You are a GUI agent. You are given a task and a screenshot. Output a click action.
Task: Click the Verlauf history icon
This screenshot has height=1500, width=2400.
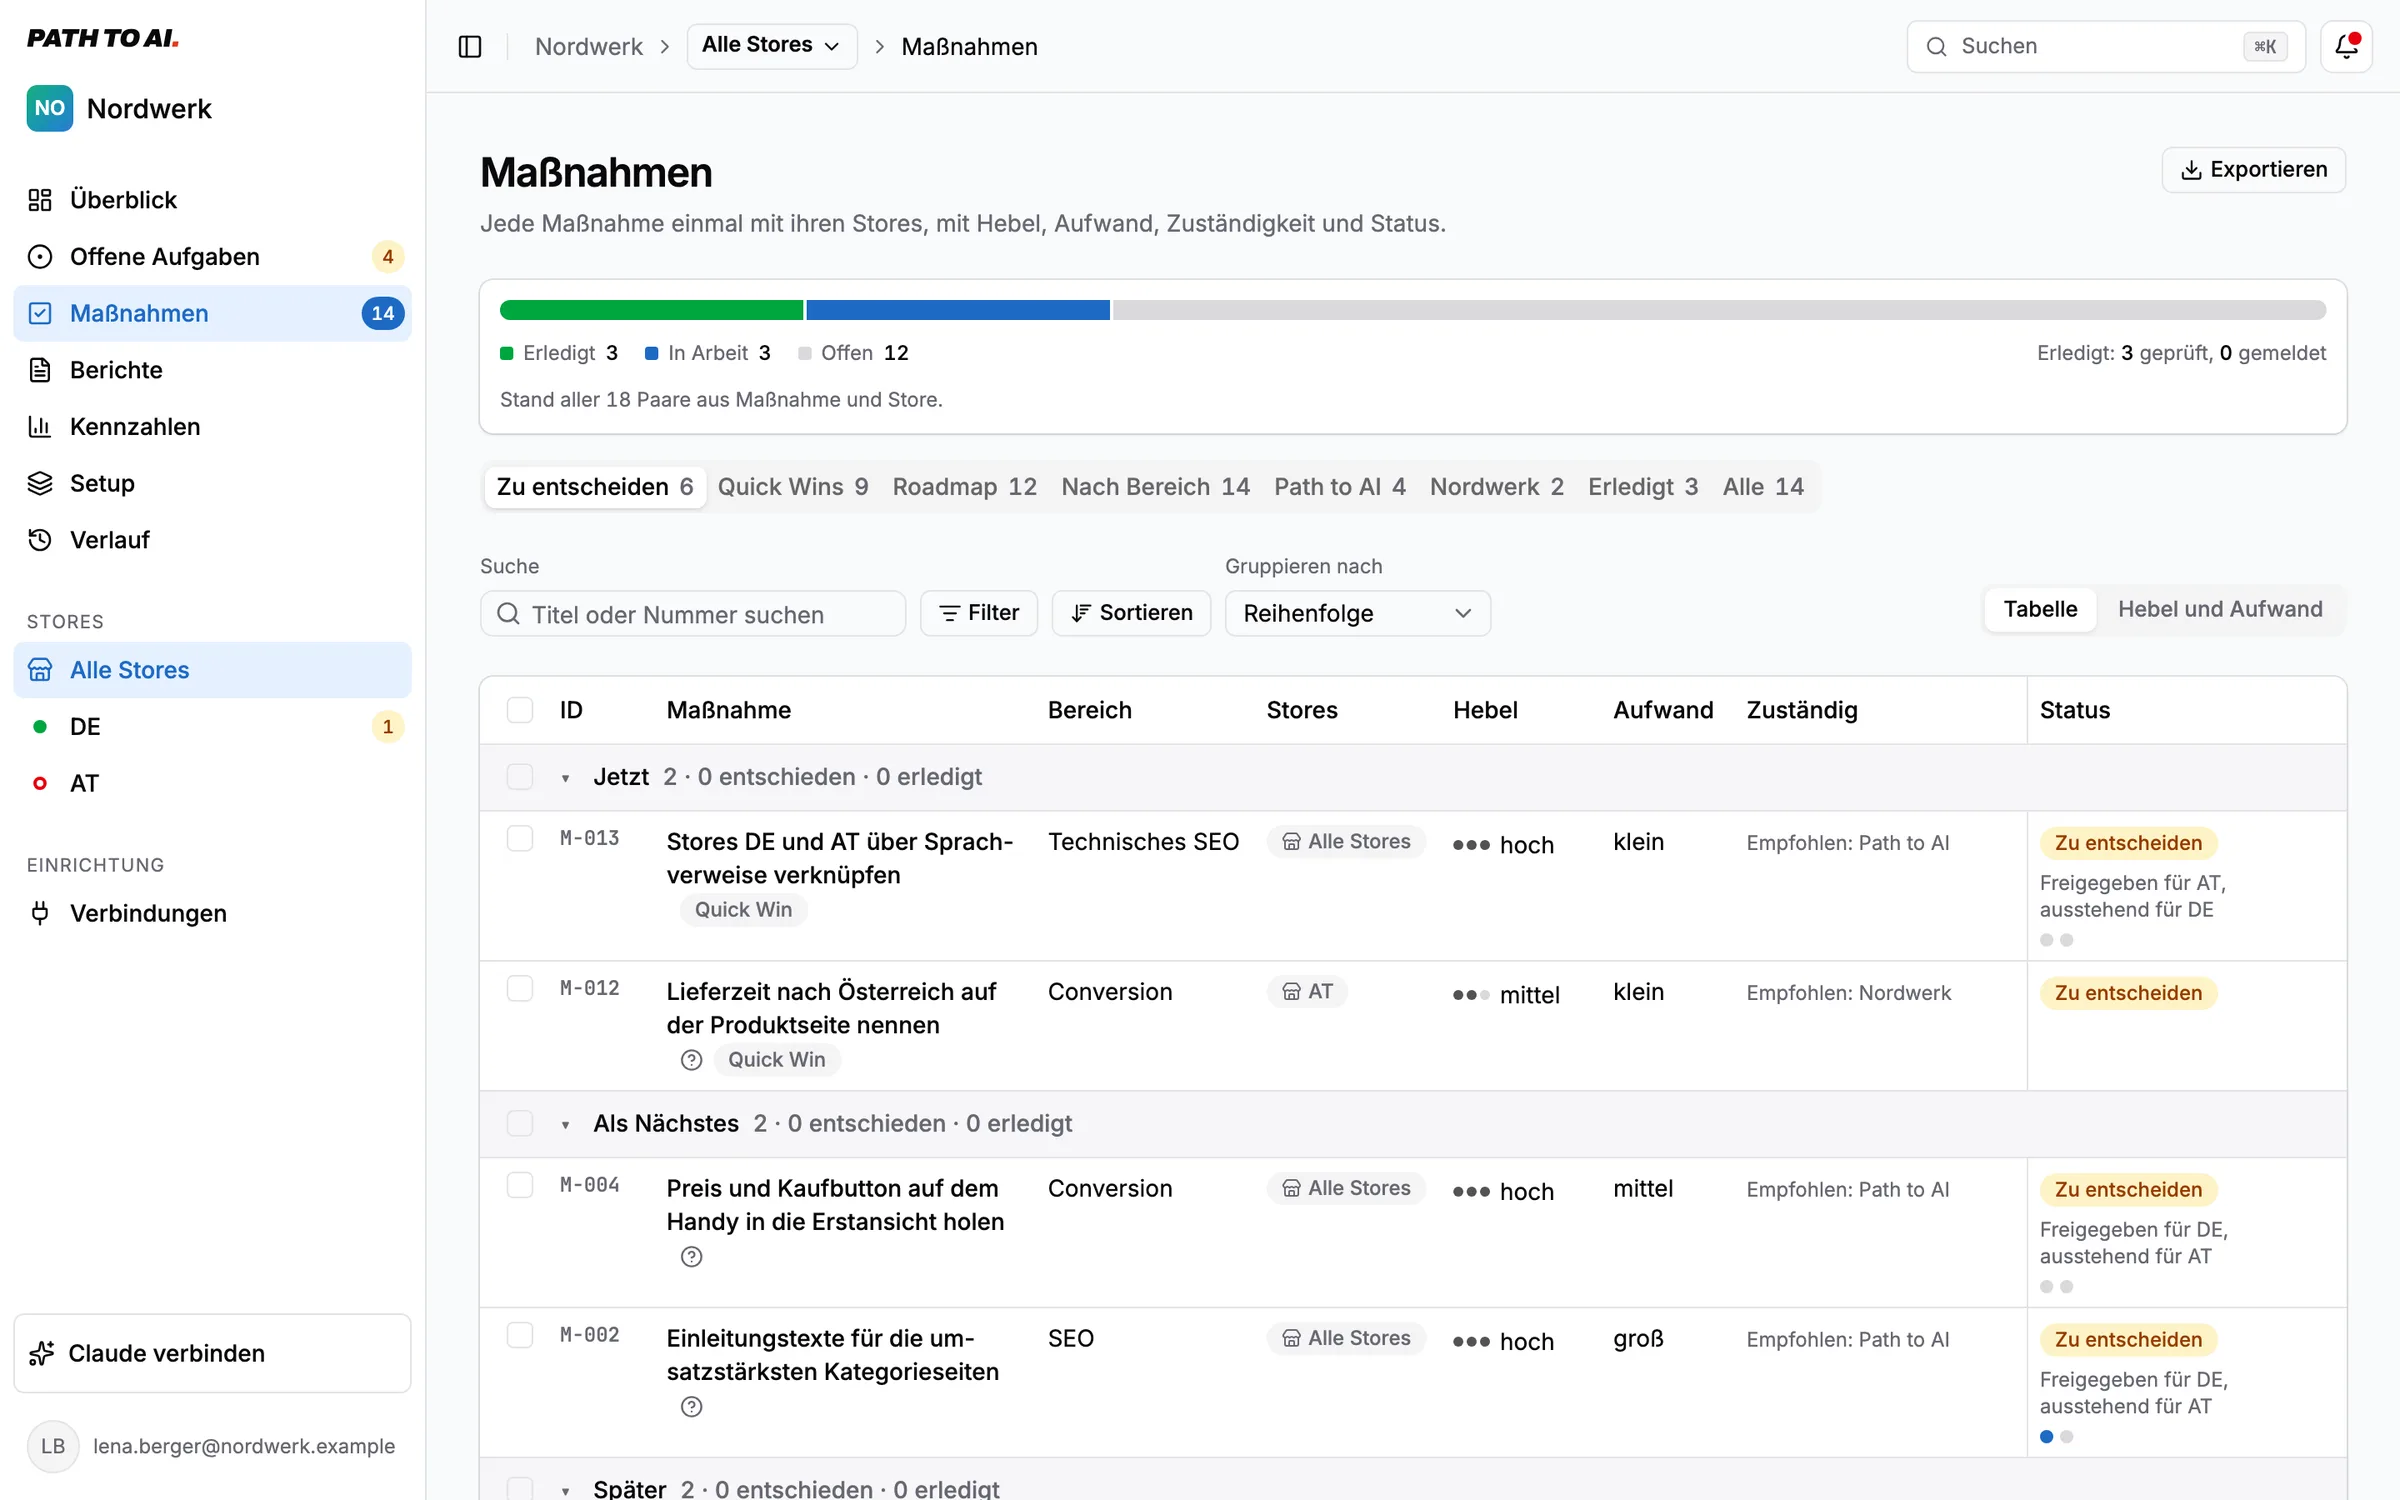coord(40,540)
